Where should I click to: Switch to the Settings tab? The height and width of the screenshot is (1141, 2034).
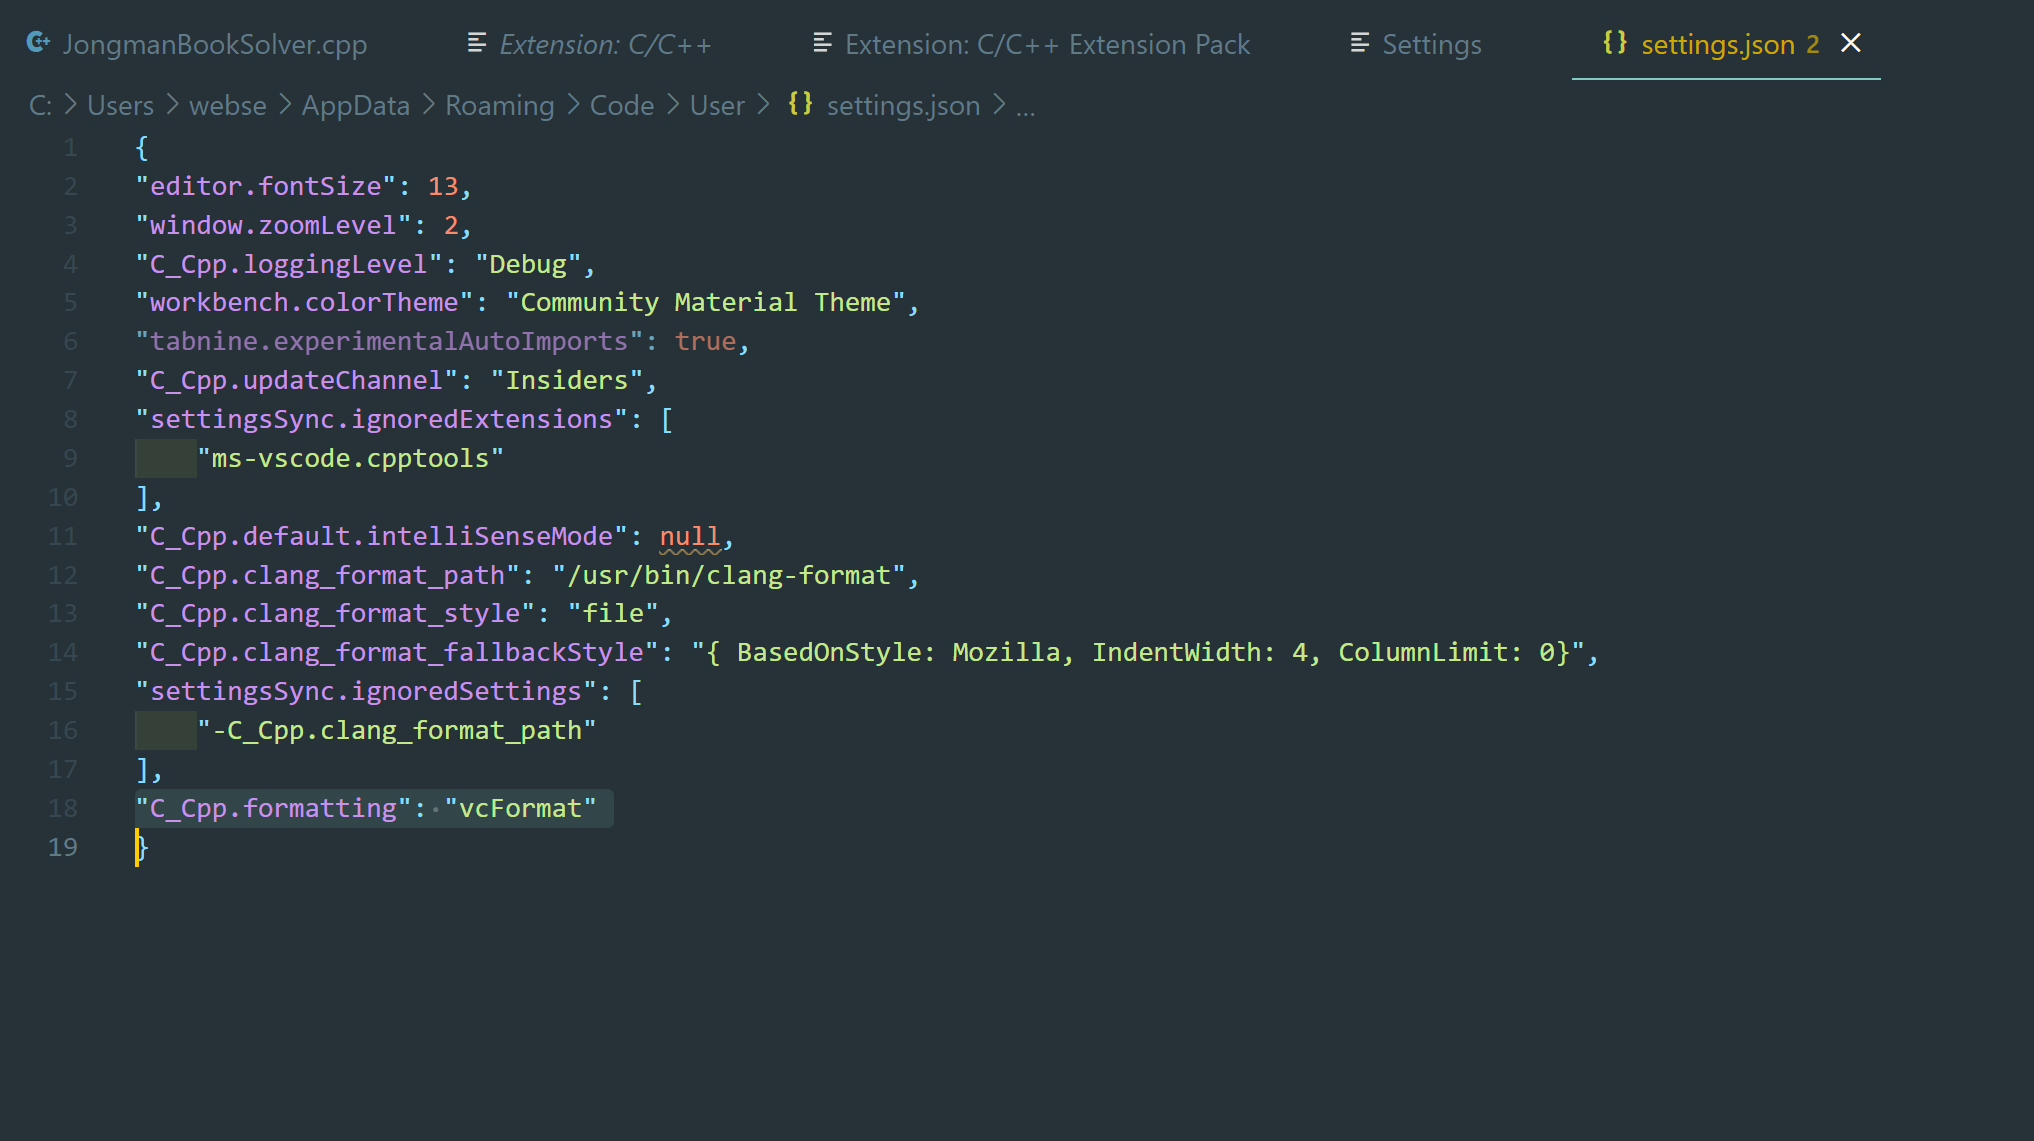pos(1431,45)
